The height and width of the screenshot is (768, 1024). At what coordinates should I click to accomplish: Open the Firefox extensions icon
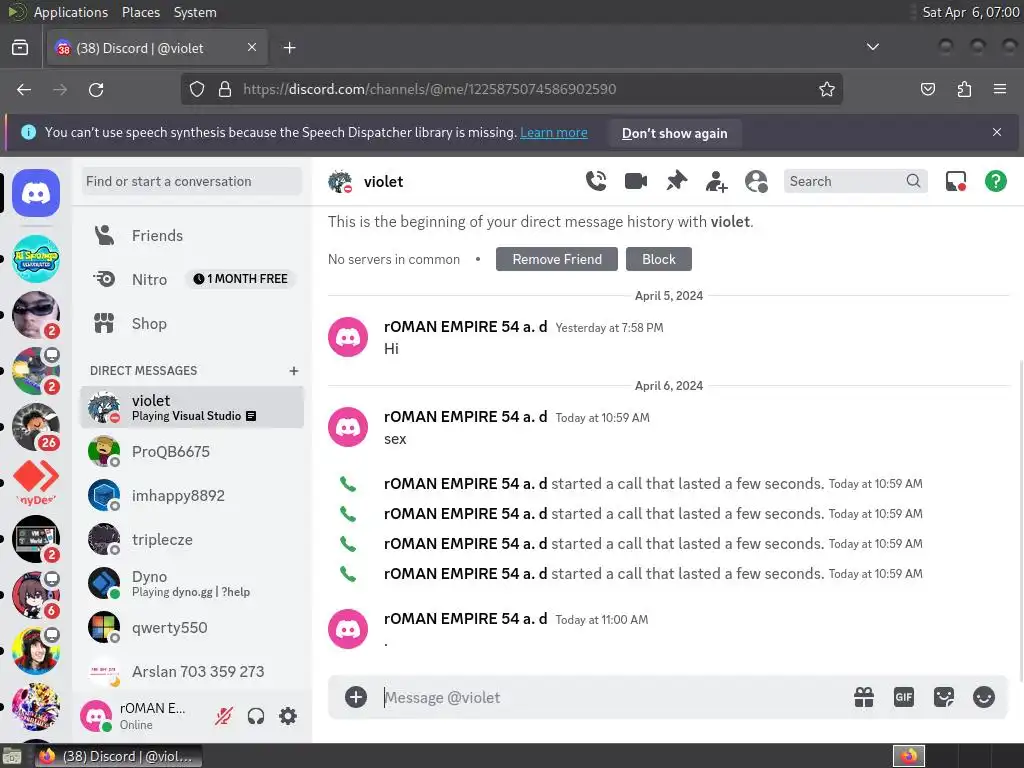tap(964, 89)
